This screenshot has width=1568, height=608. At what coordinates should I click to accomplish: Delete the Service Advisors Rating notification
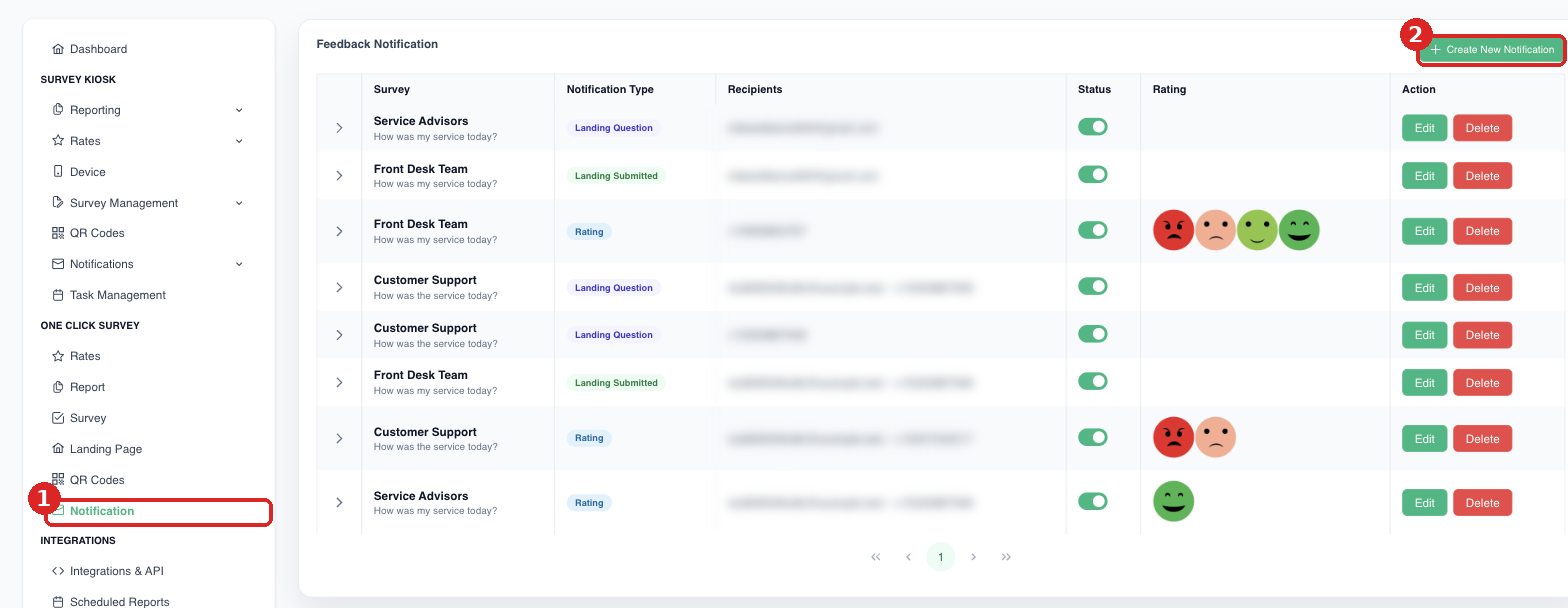pos(1482,502)
